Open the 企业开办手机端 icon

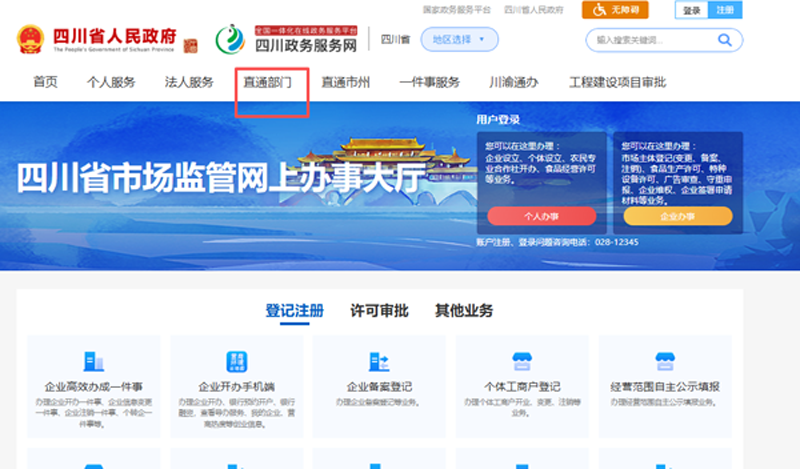237,361
